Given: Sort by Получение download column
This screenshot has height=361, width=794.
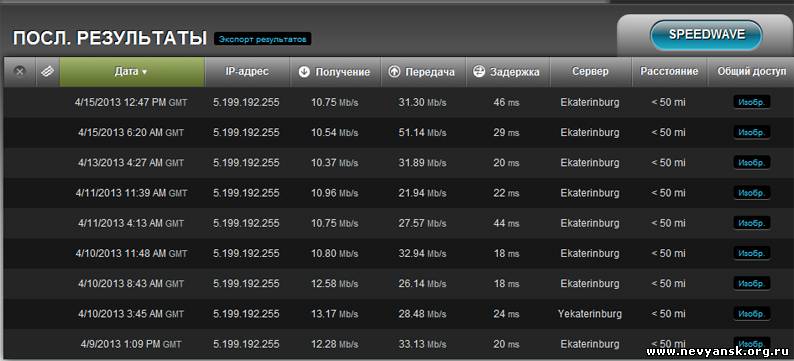Looking at the screenshot, I should [334, 72].
